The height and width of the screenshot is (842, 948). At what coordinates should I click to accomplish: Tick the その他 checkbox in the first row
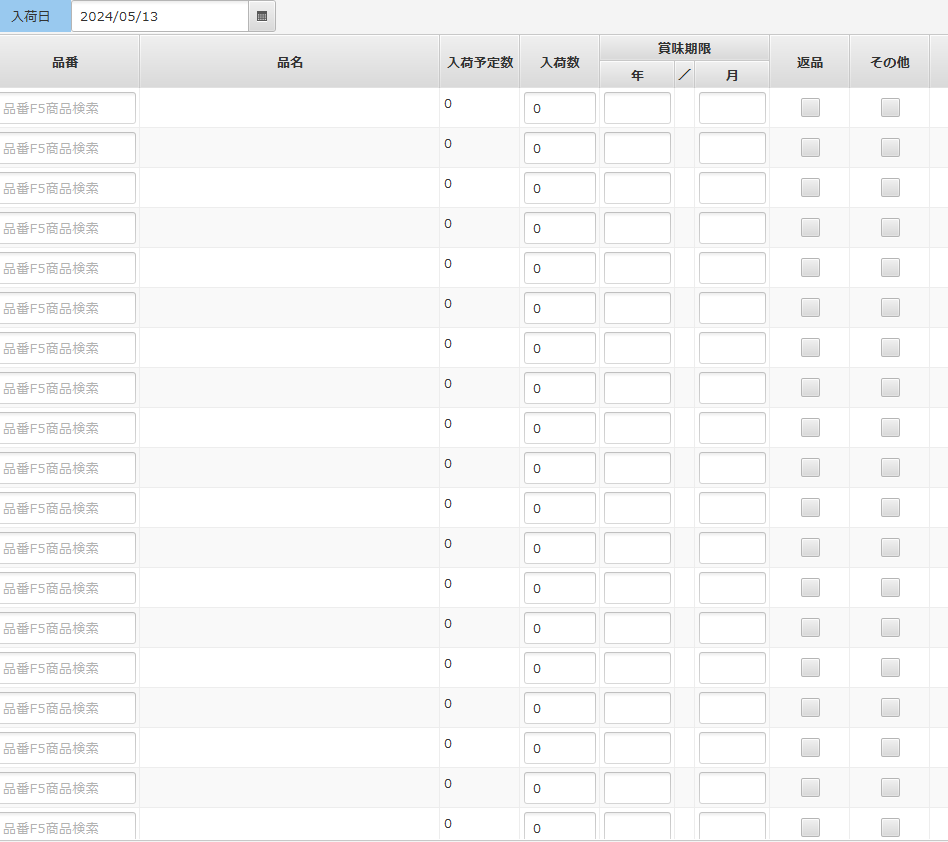[x=890, y=108]
